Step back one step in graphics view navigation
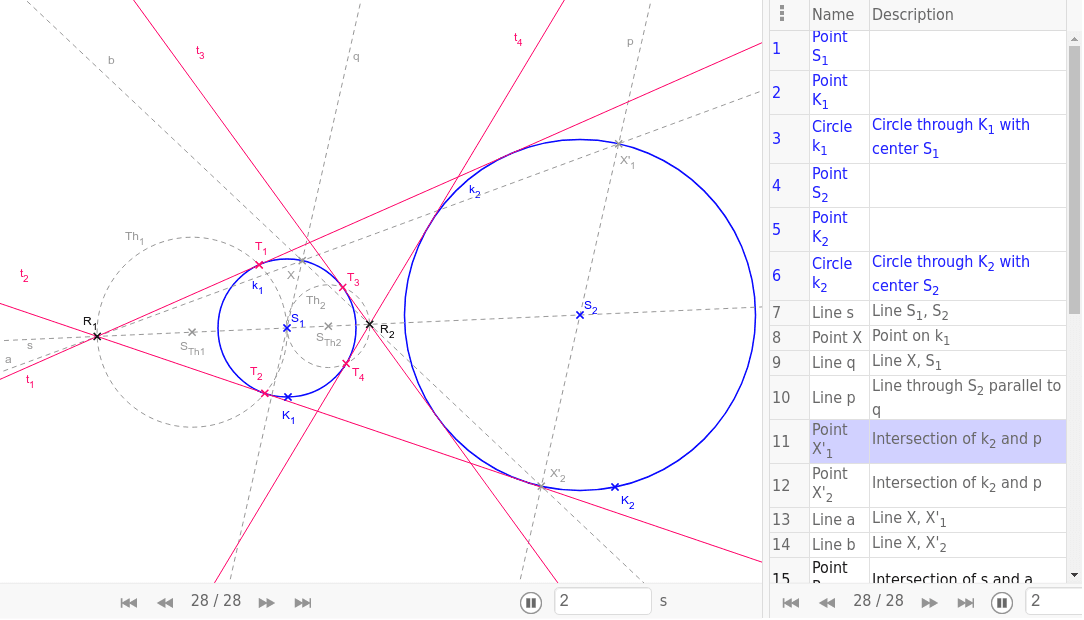 (165, 603)
